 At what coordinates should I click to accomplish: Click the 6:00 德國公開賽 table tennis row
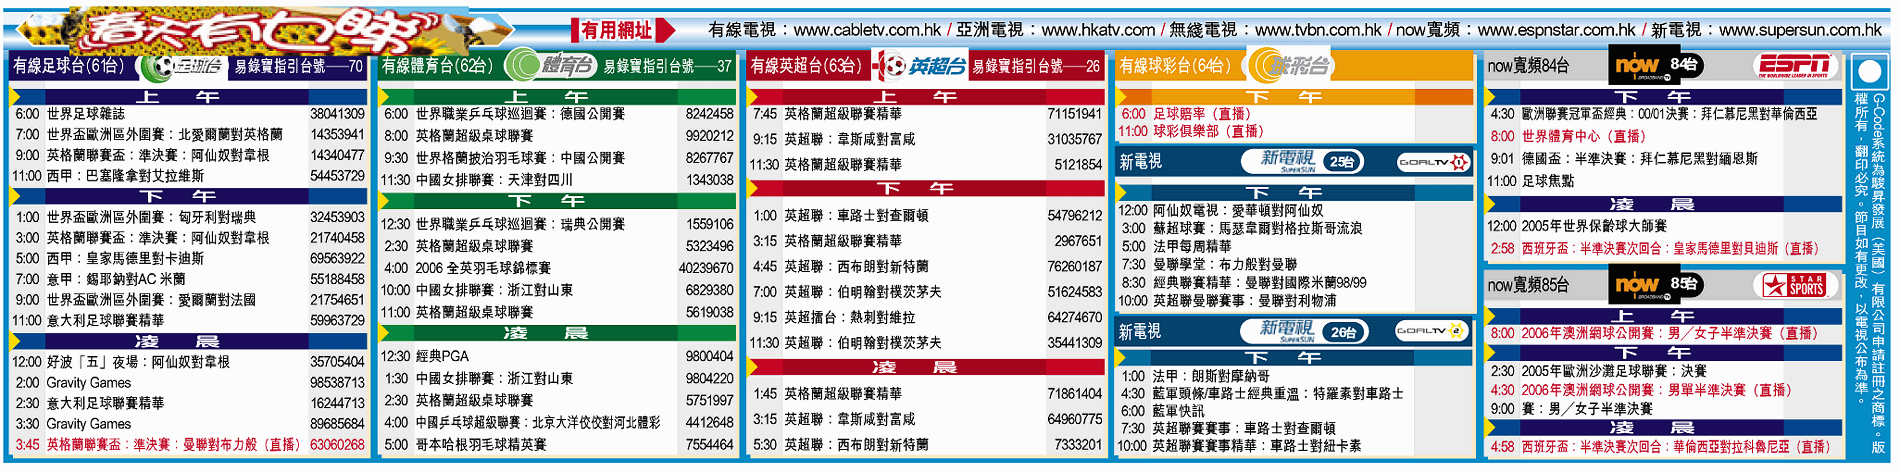(558, 114)
